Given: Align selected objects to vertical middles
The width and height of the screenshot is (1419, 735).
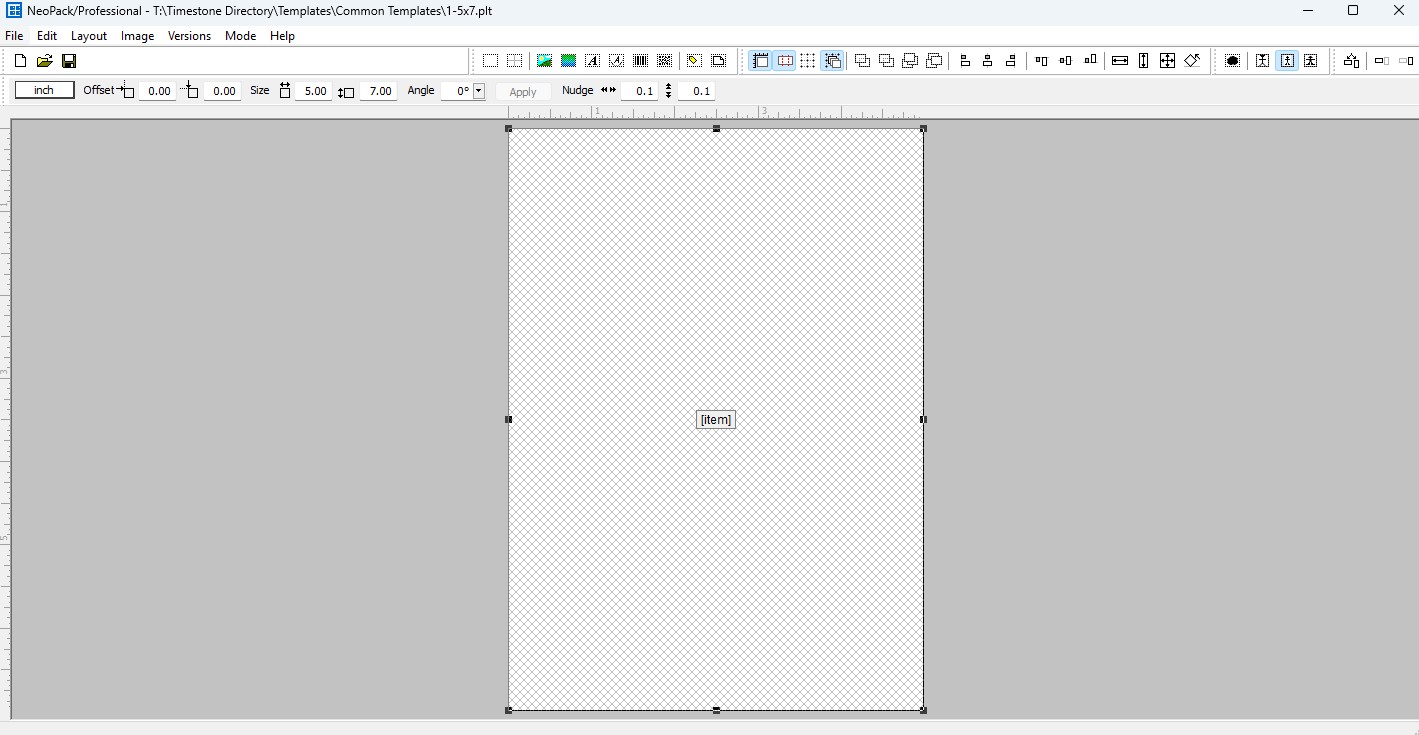Looking at the screenshot, I should click(x=1065, y=61).
